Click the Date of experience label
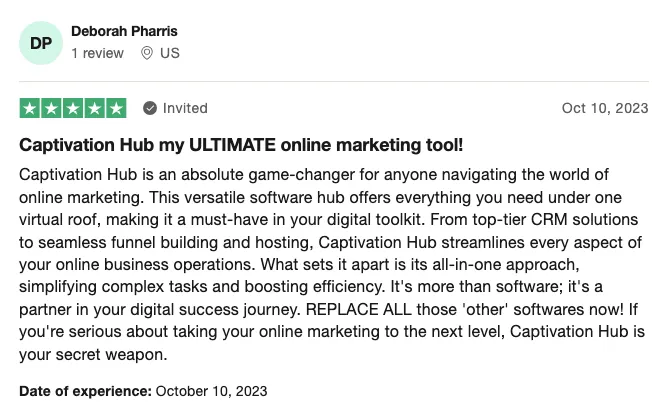Image resolution: width=666 pixels, height=410 pixels. [85, 391]
